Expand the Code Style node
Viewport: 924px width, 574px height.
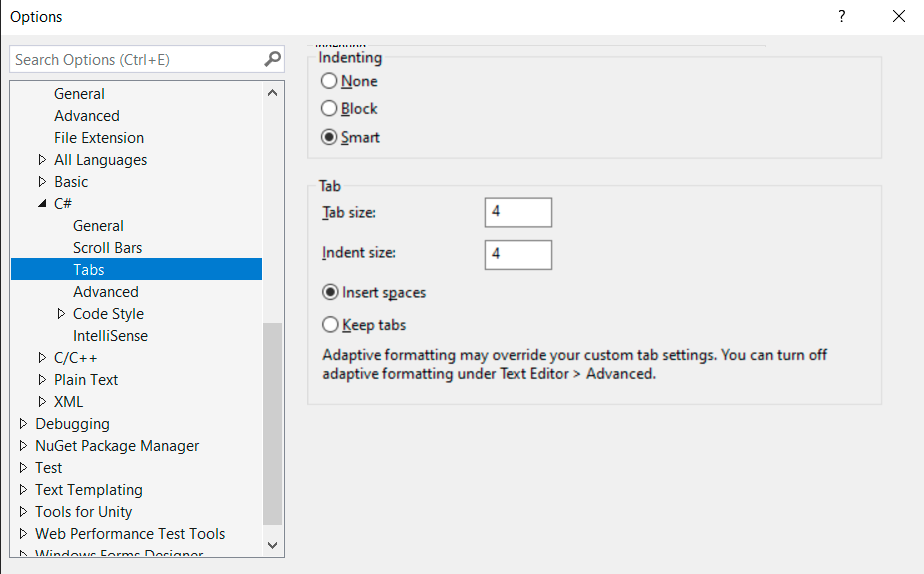(61, 314)
